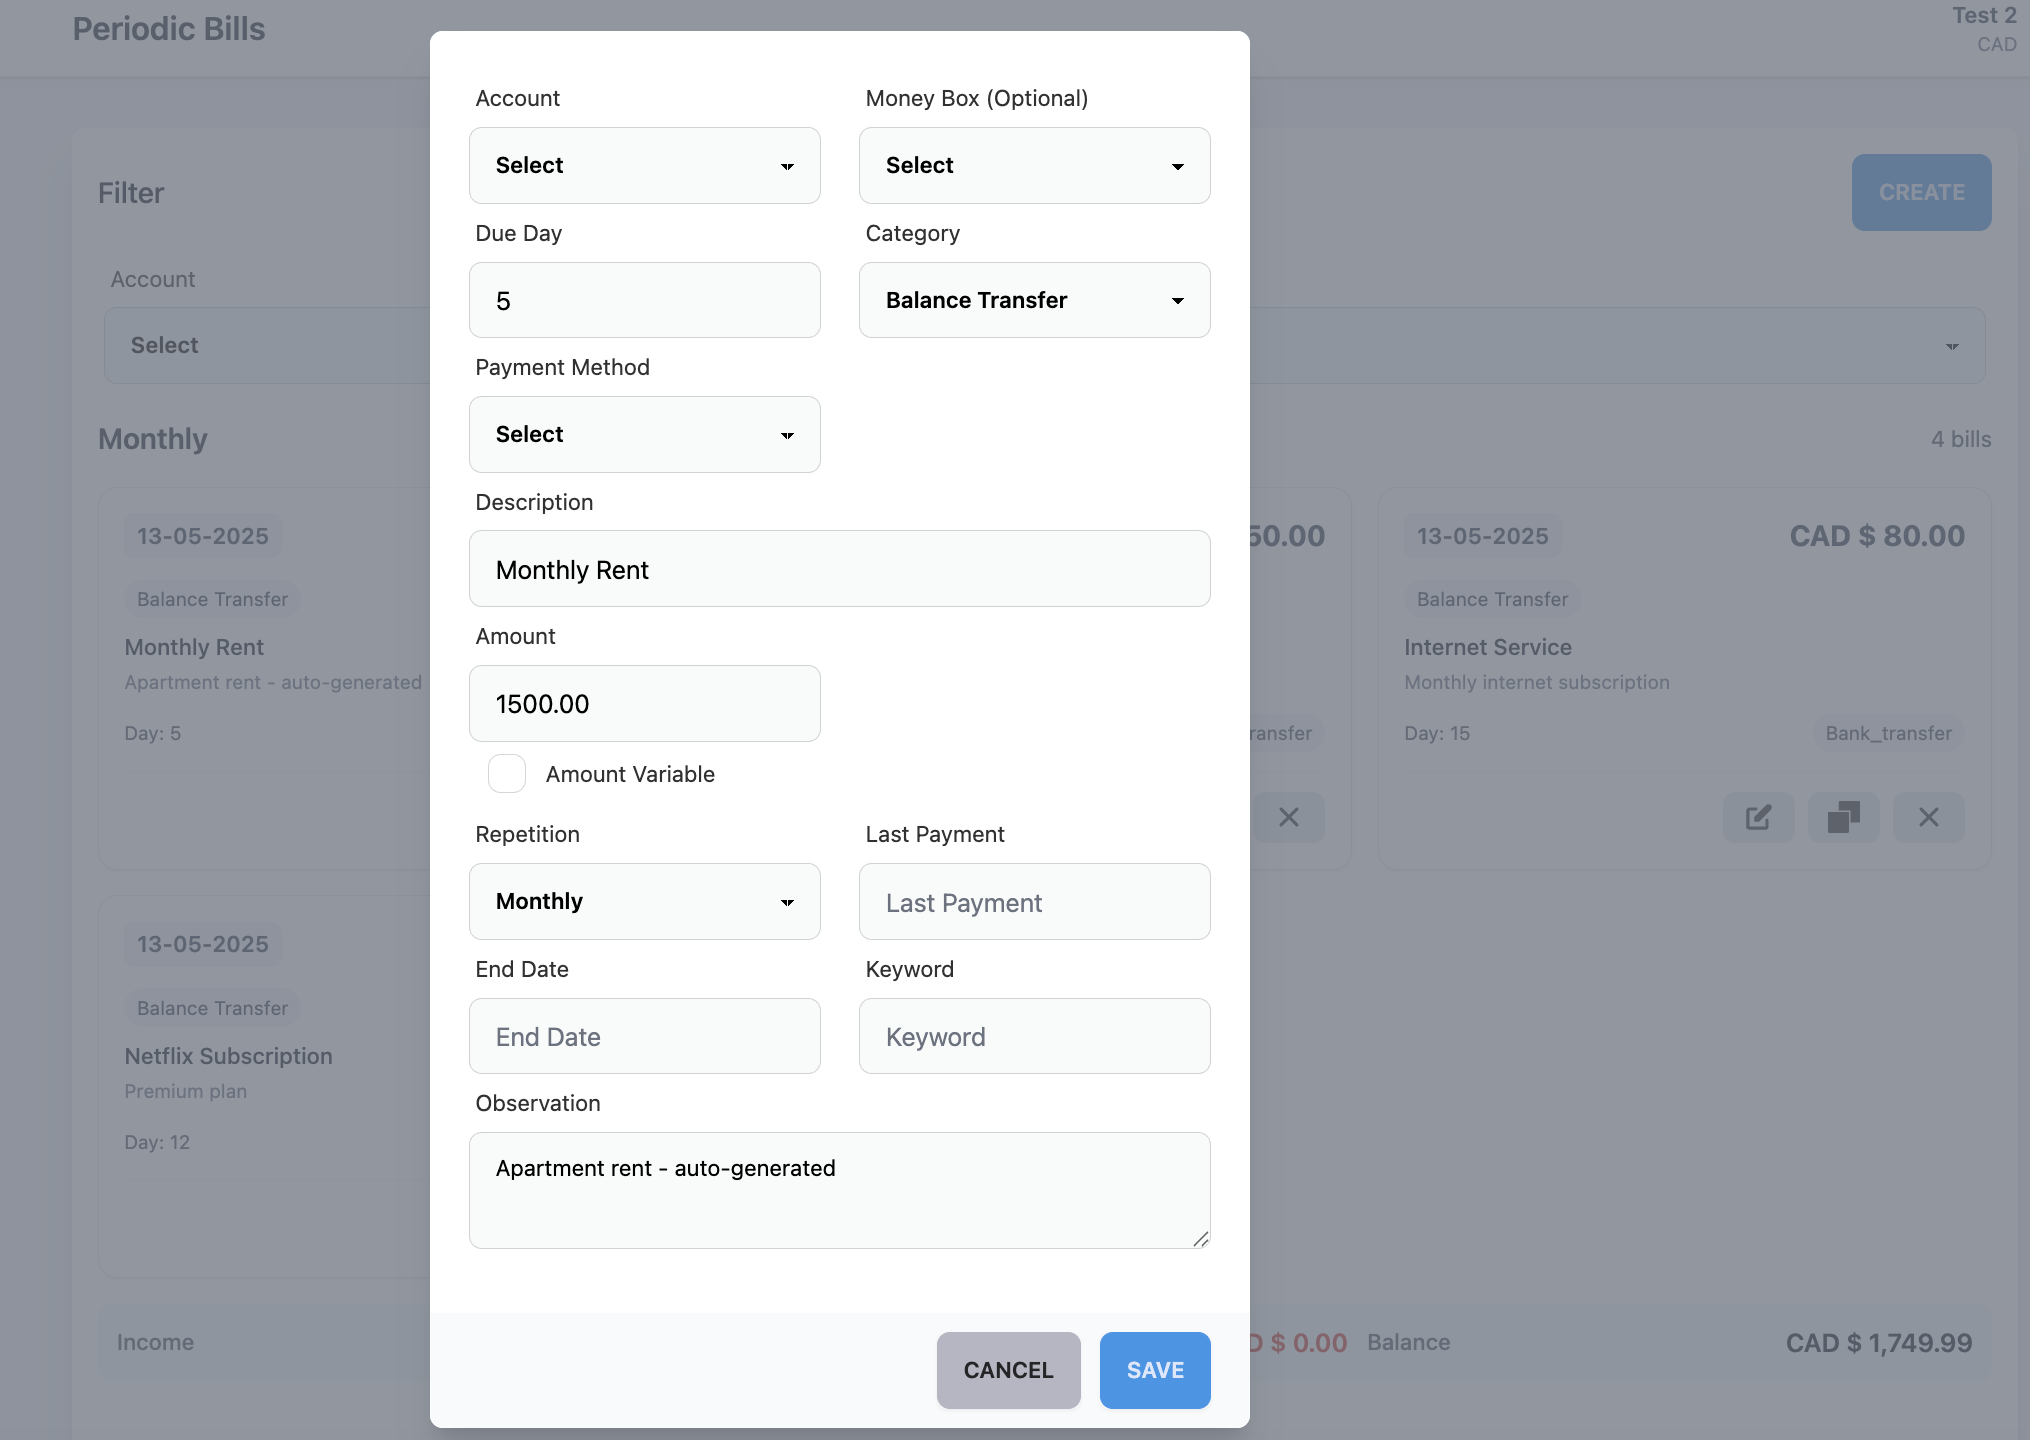This screenshot has width=2030, height=1440.
Task: Delete the Internet Service bill
Action: 1928,817
